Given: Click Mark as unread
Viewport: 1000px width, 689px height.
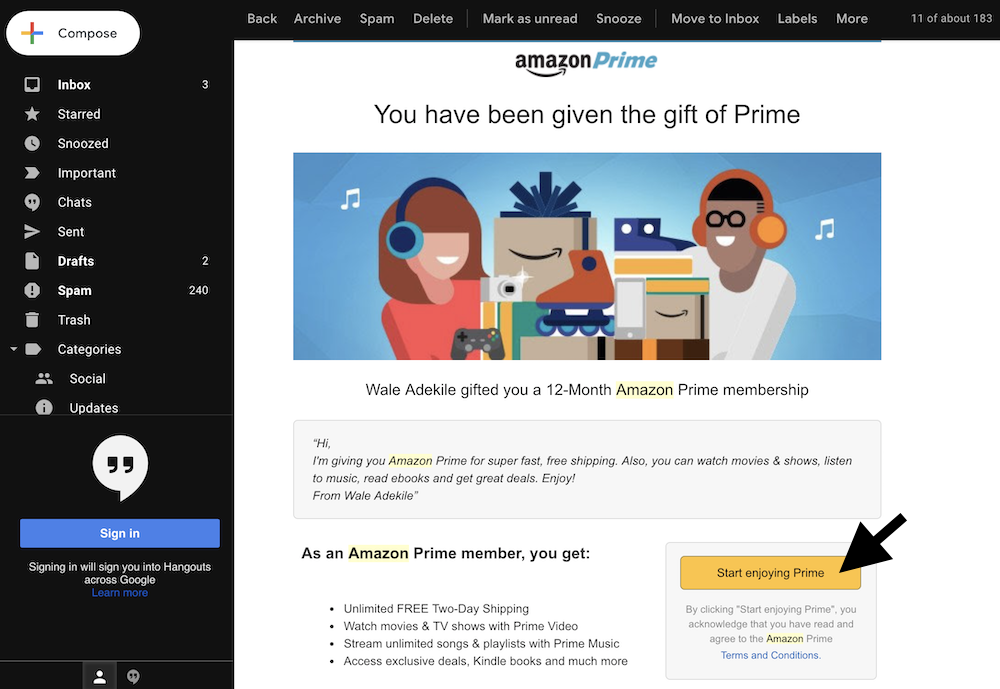Looking at the screenshot, I should (529, 19).
